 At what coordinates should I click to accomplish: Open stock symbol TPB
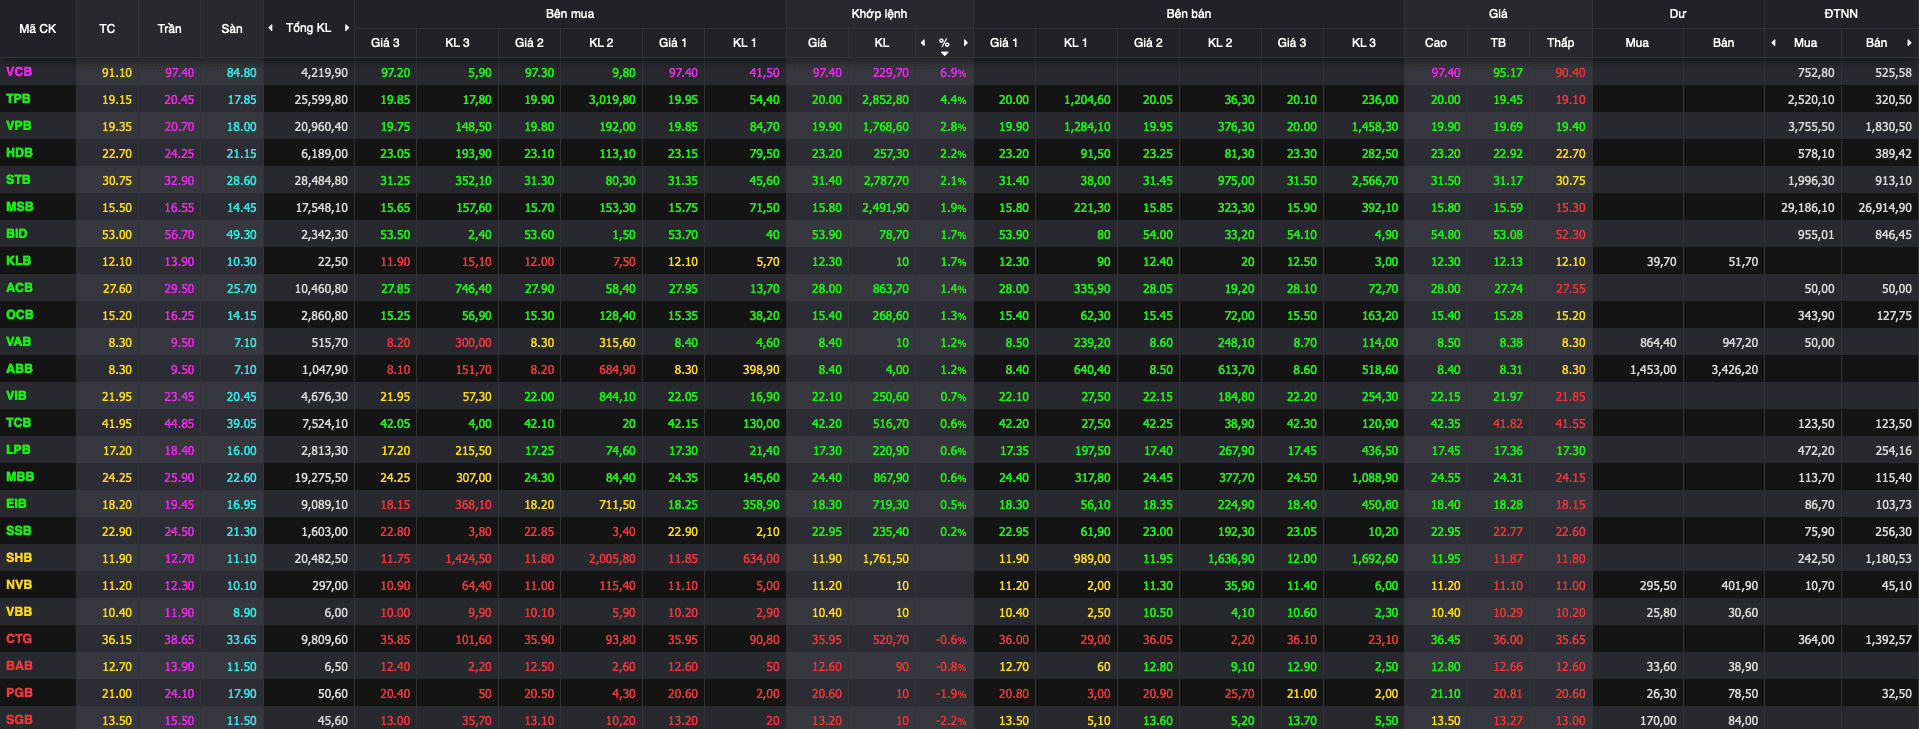(18, 99)
